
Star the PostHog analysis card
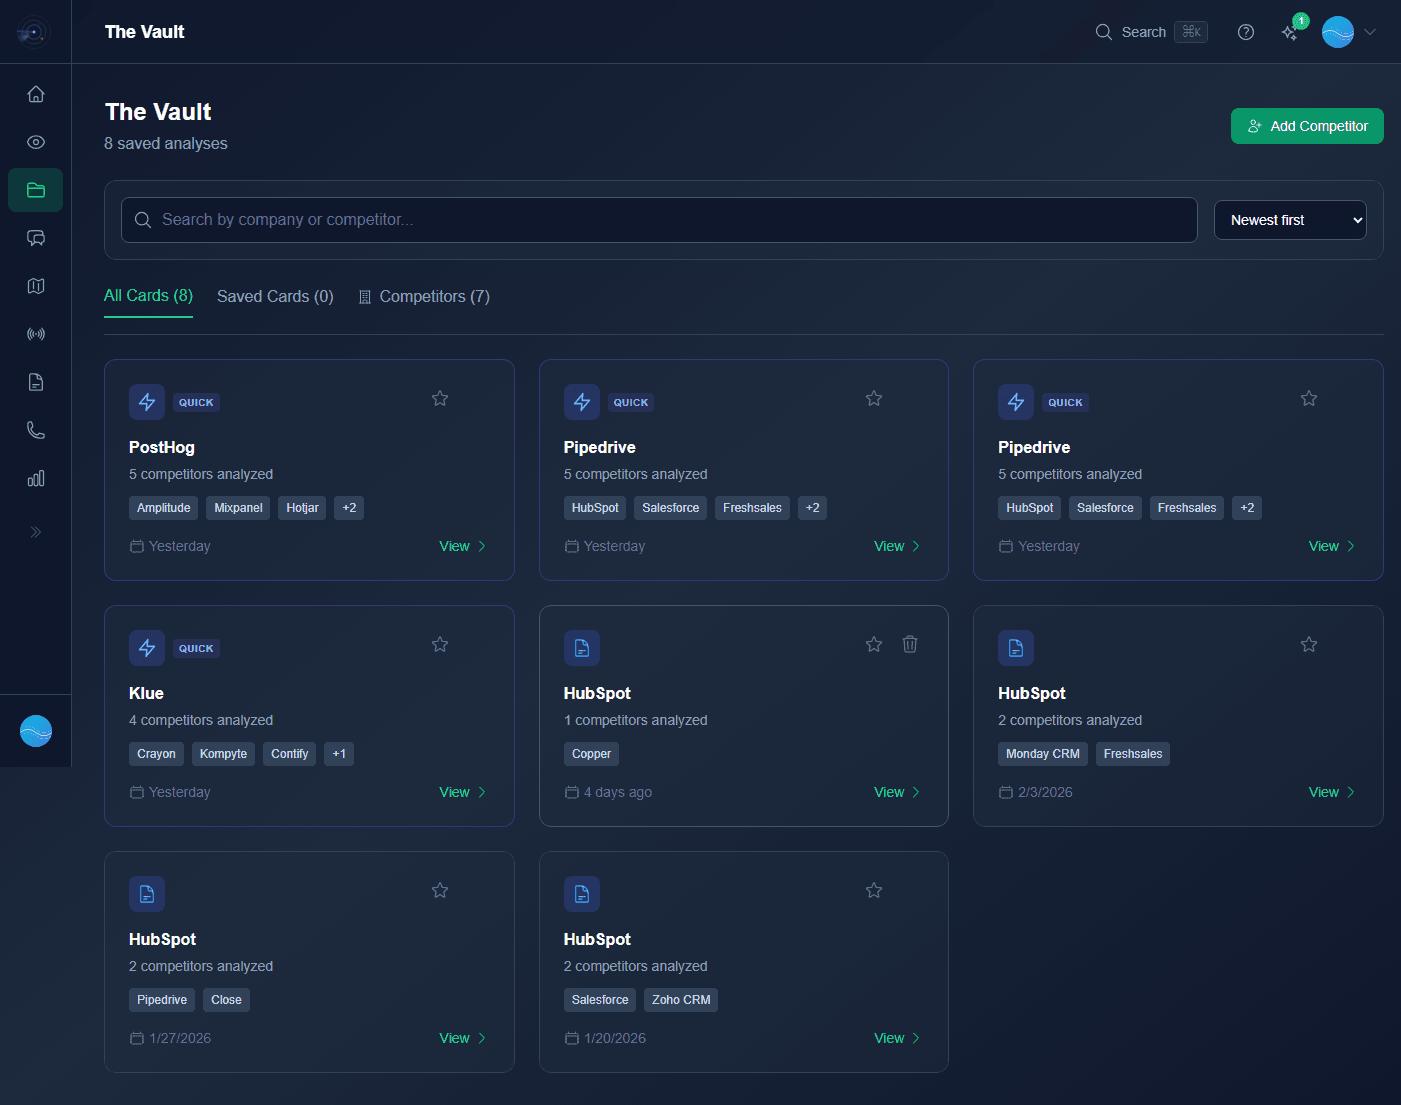pos(440,398)
